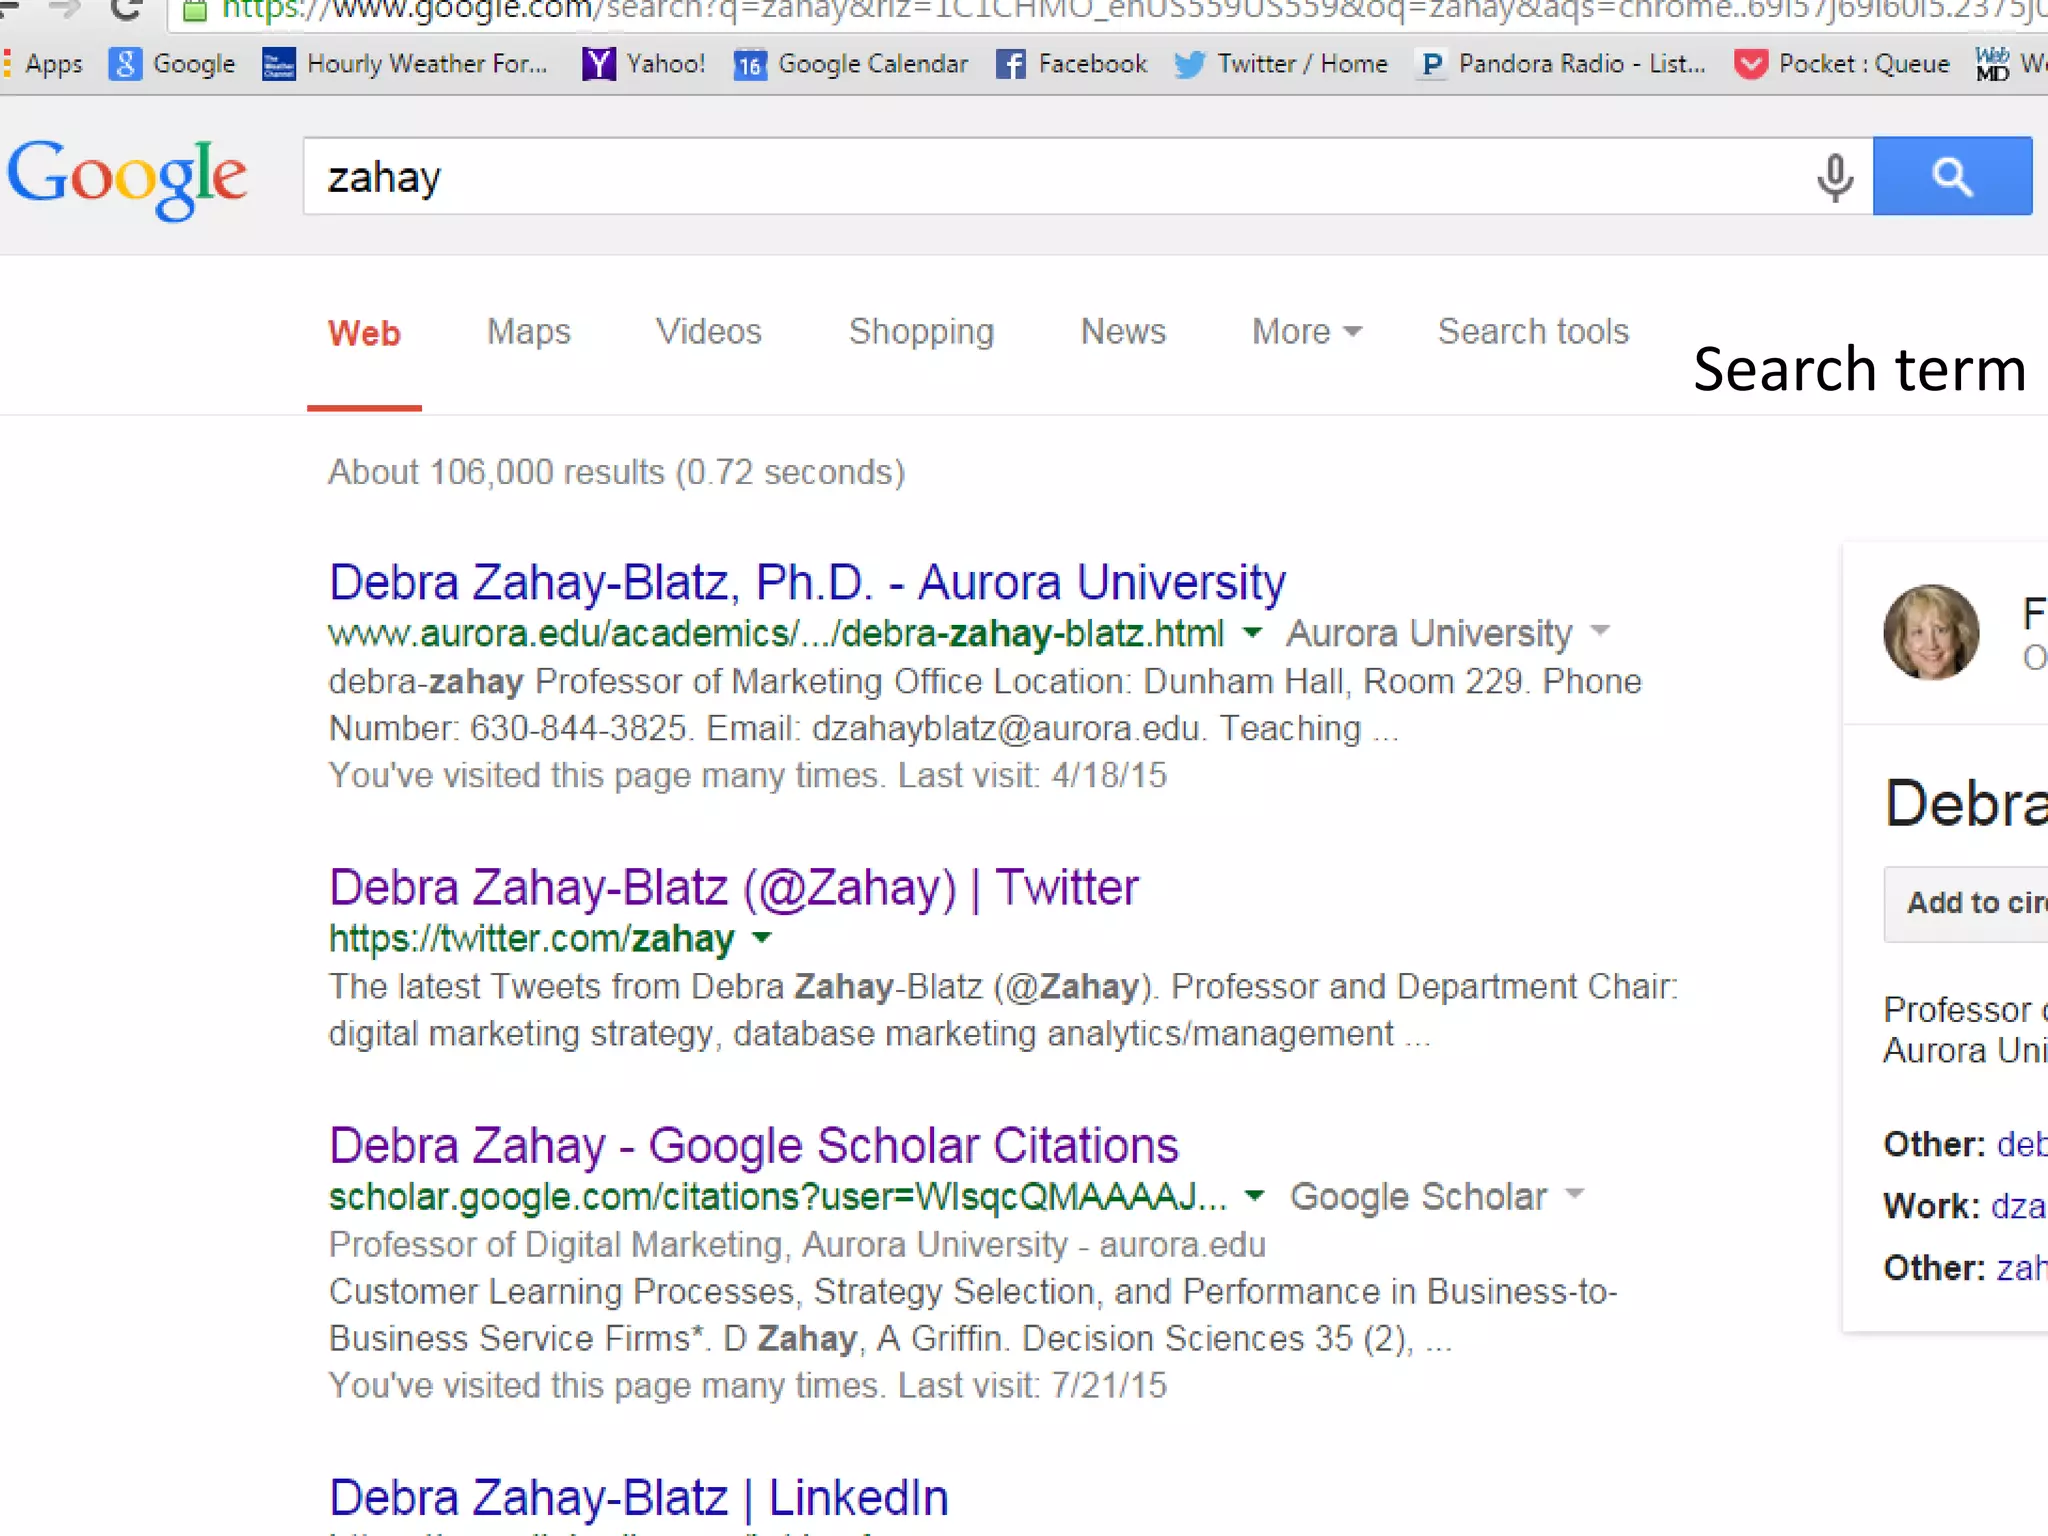
Task: Expand the Aurora University source dropdown
Action: (x=1600, y=630)
